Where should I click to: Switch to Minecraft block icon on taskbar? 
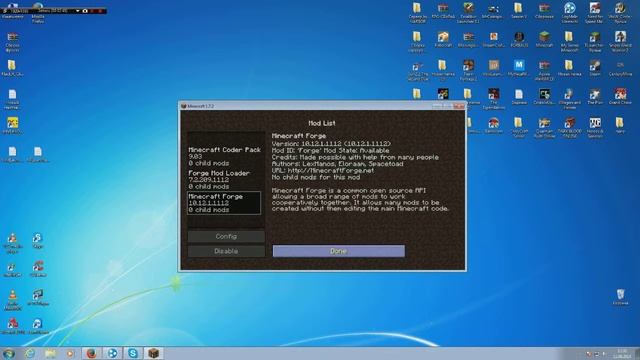[x=153, y=353]
